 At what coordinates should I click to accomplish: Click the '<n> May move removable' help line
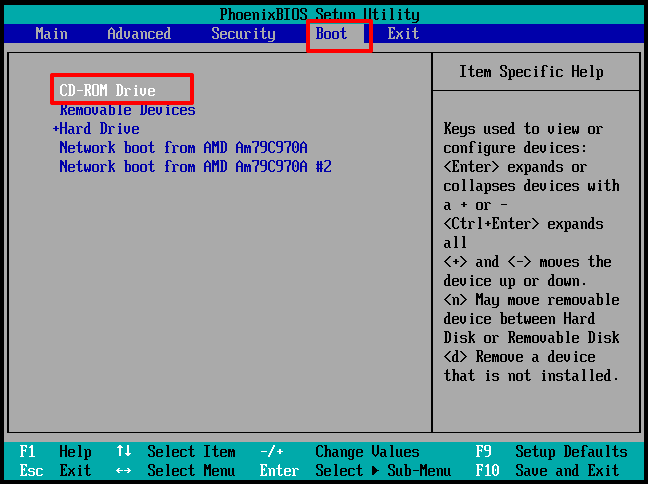point(531,300)
